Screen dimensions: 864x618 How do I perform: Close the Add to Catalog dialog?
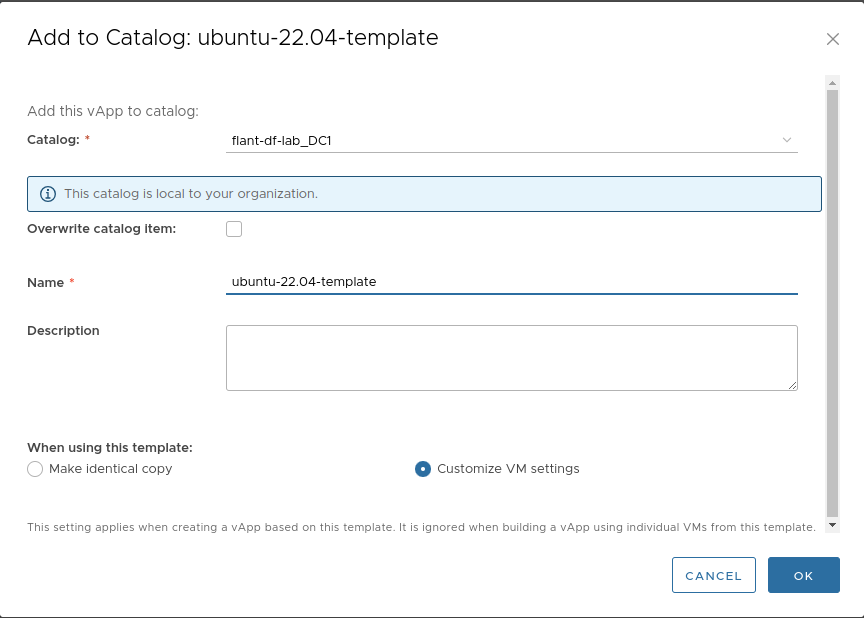point(832,39)
